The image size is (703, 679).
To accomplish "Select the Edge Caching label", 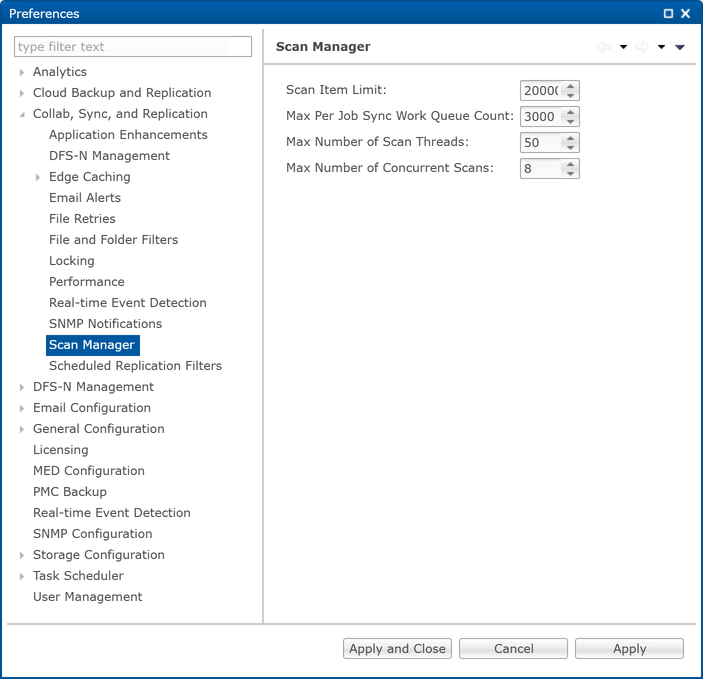I will tap(90, 177).
